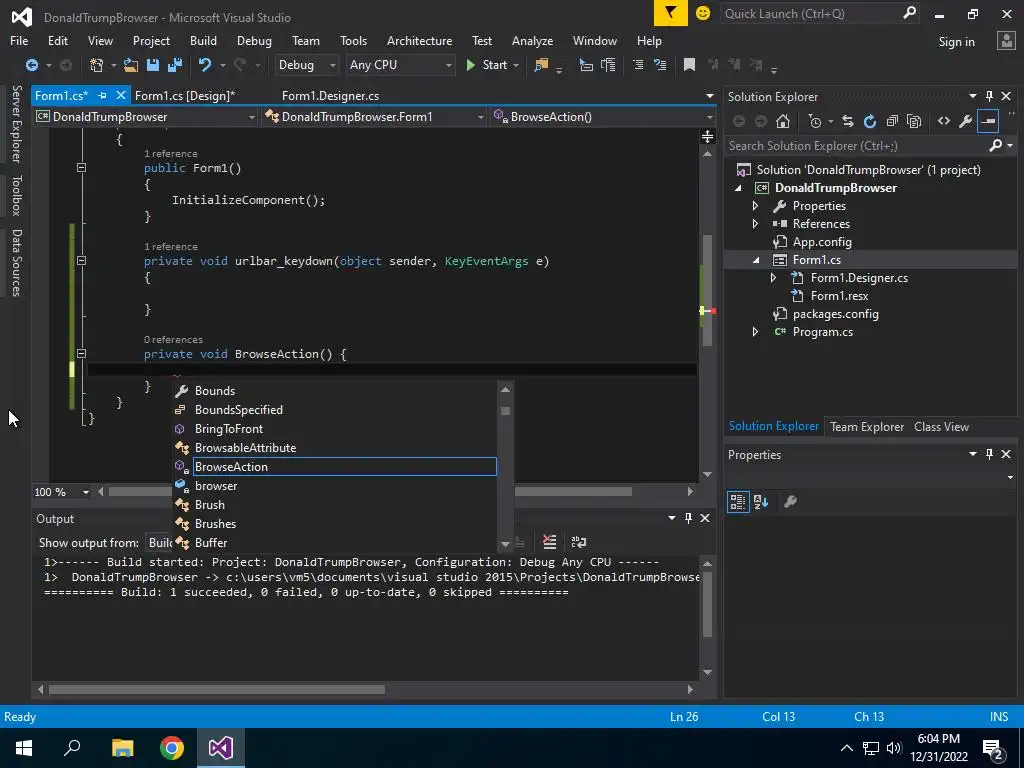Click the Save Form1.cs floppy icon
Screen dimensions: 1024x768
[153, 65]
